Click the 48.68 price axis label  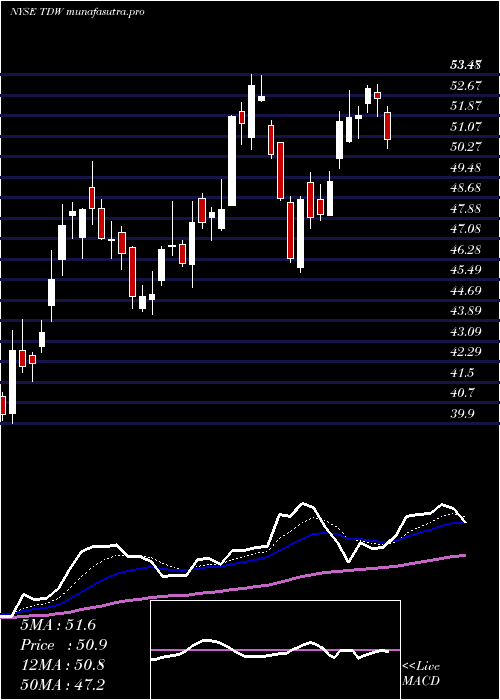pyautogui.click(x=465, y=188)
